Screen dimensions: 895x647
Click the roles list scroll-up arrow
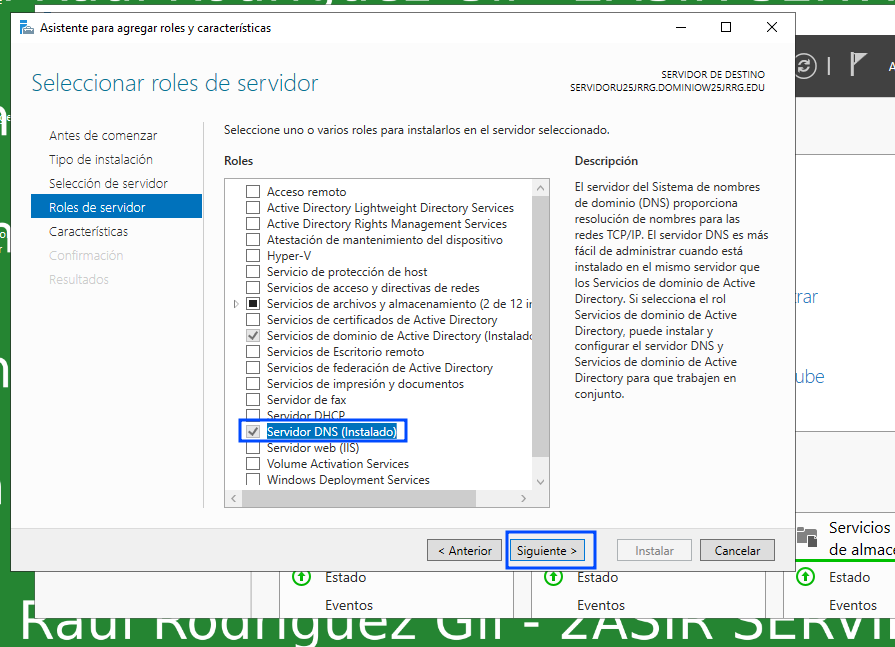[541, 188]
